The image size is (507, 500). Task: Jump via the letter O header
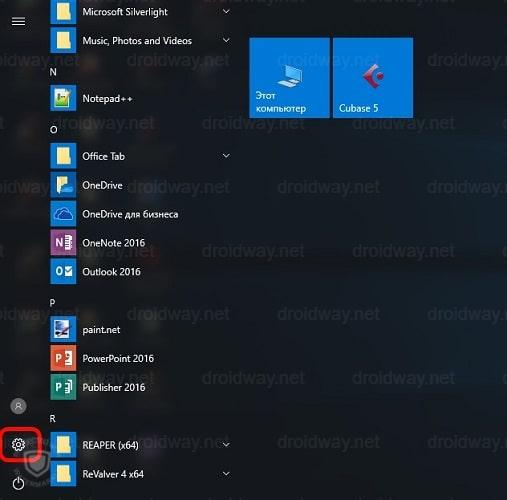coord(53,130)
